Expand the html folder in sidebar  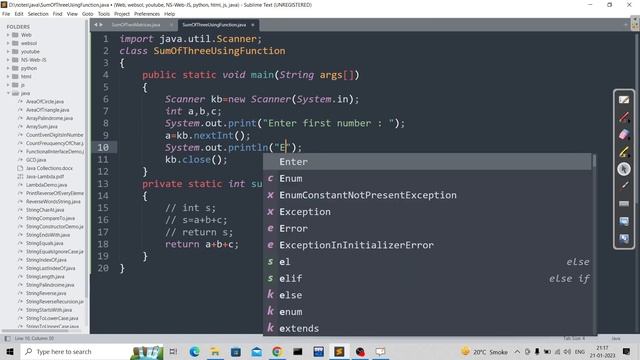tap(8, 77)
